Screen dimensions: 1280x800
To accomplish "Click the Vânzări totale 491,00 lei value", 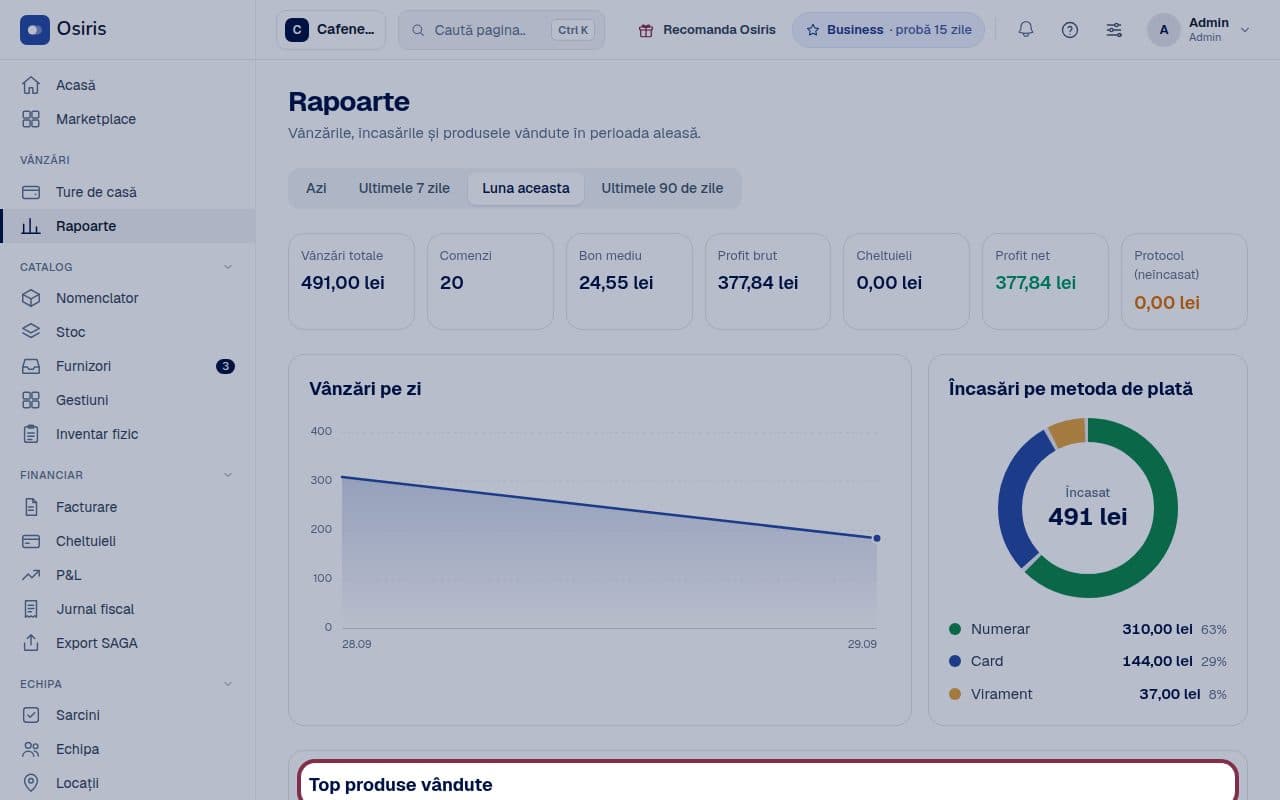I will point(343,283).
